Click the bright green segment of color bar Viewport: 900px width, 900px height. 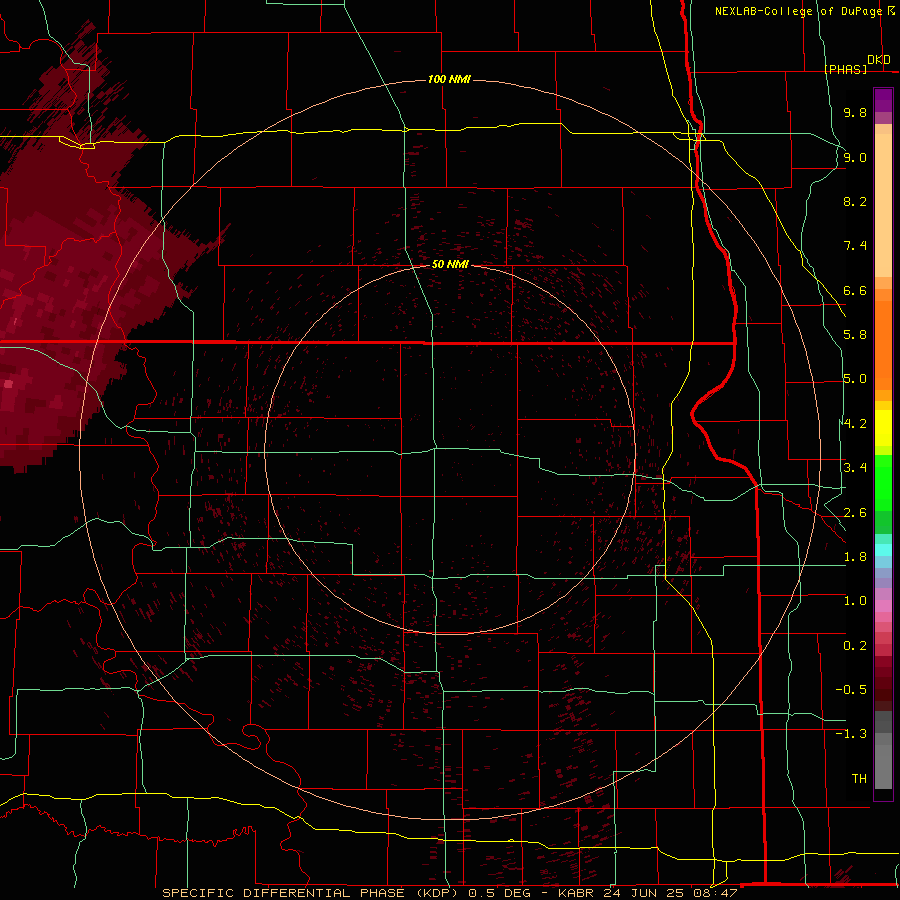(x=883, y=484)
